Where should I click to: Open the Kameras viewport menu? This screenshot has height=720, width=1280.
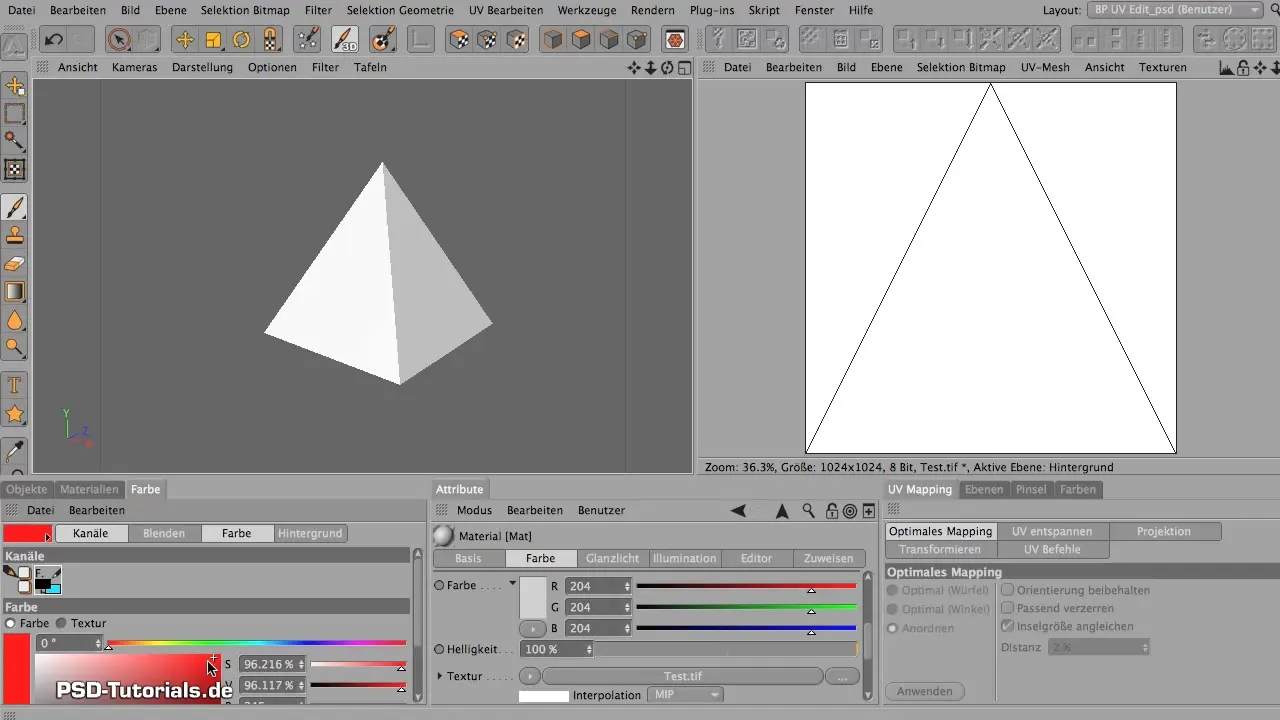coord(134,67)
